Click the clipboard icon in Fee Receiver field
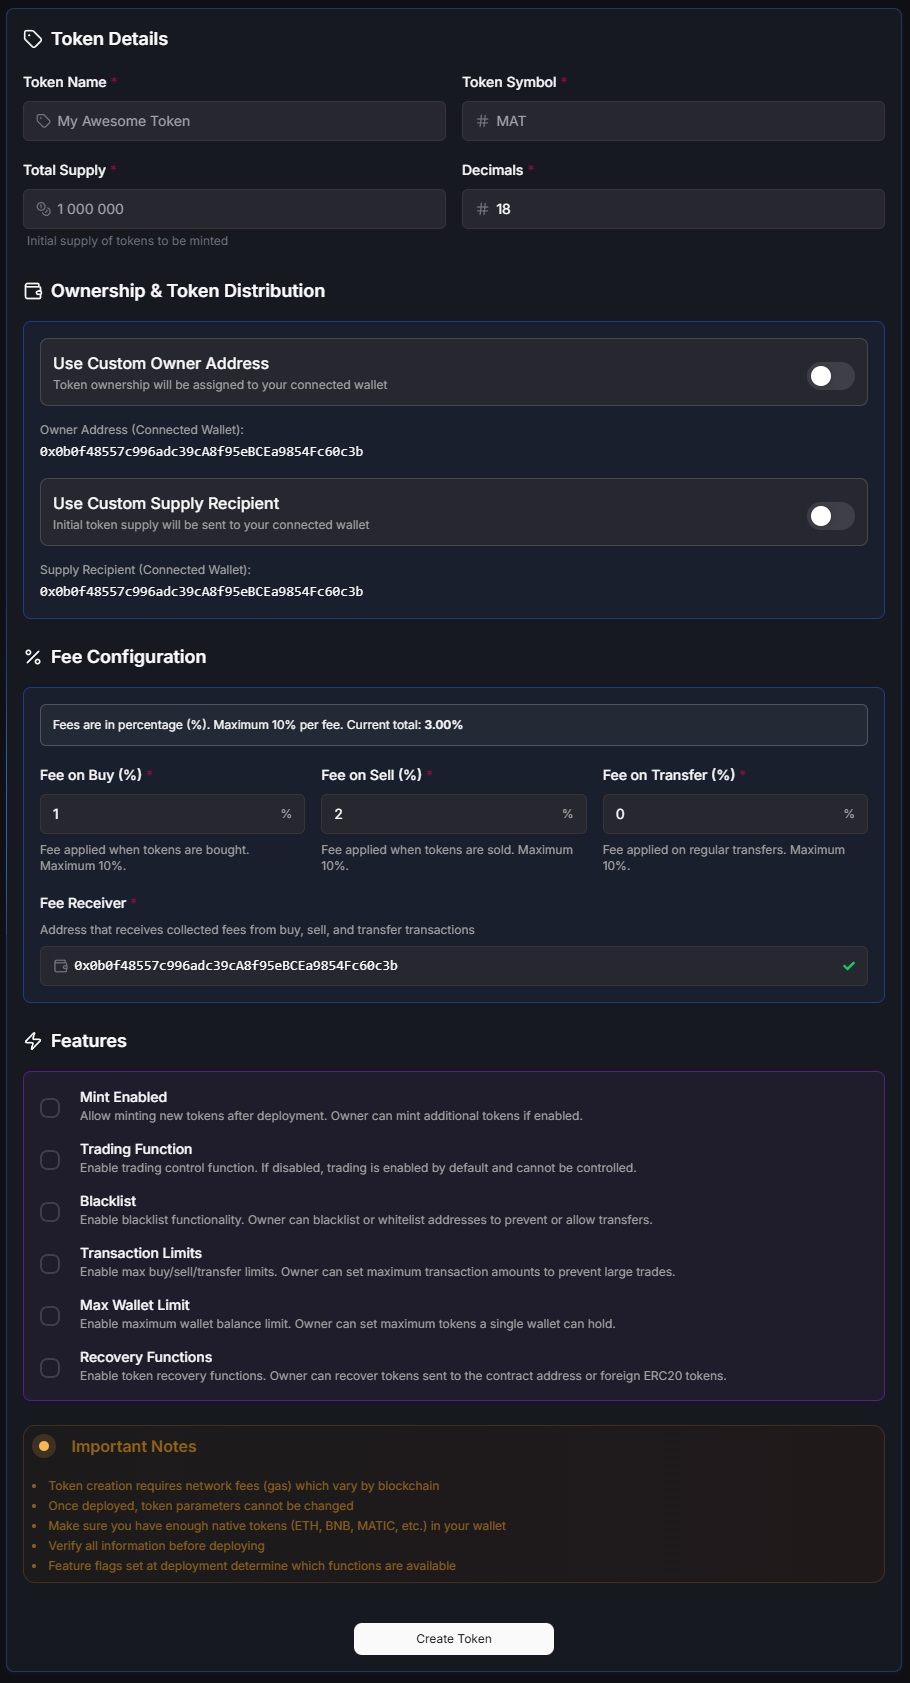Image resolution: width=910 pixels, height=1683 pixels. 59,966
